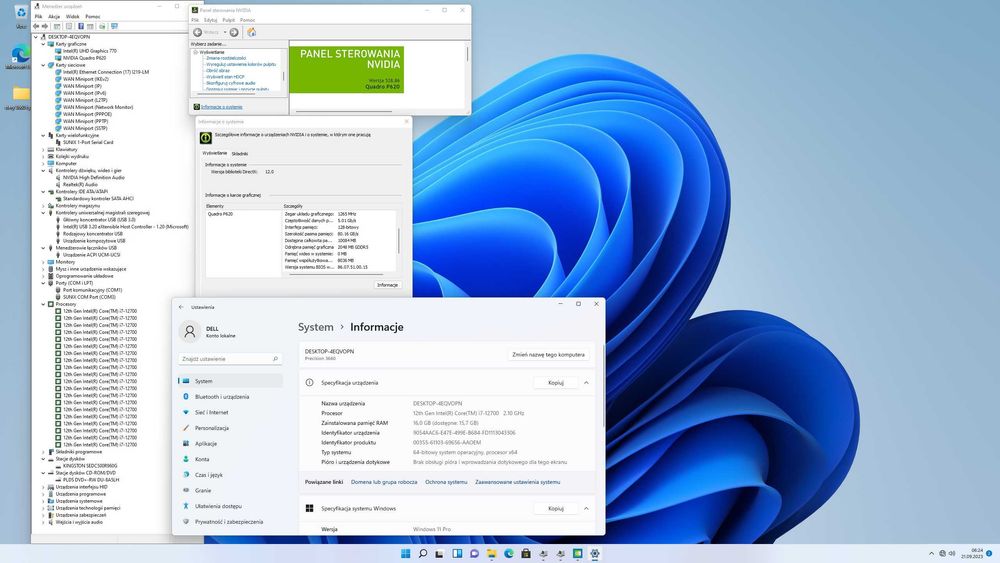
Task: Select Personalizacja in Settings sidebar
Action: click(x=230, y=428)
